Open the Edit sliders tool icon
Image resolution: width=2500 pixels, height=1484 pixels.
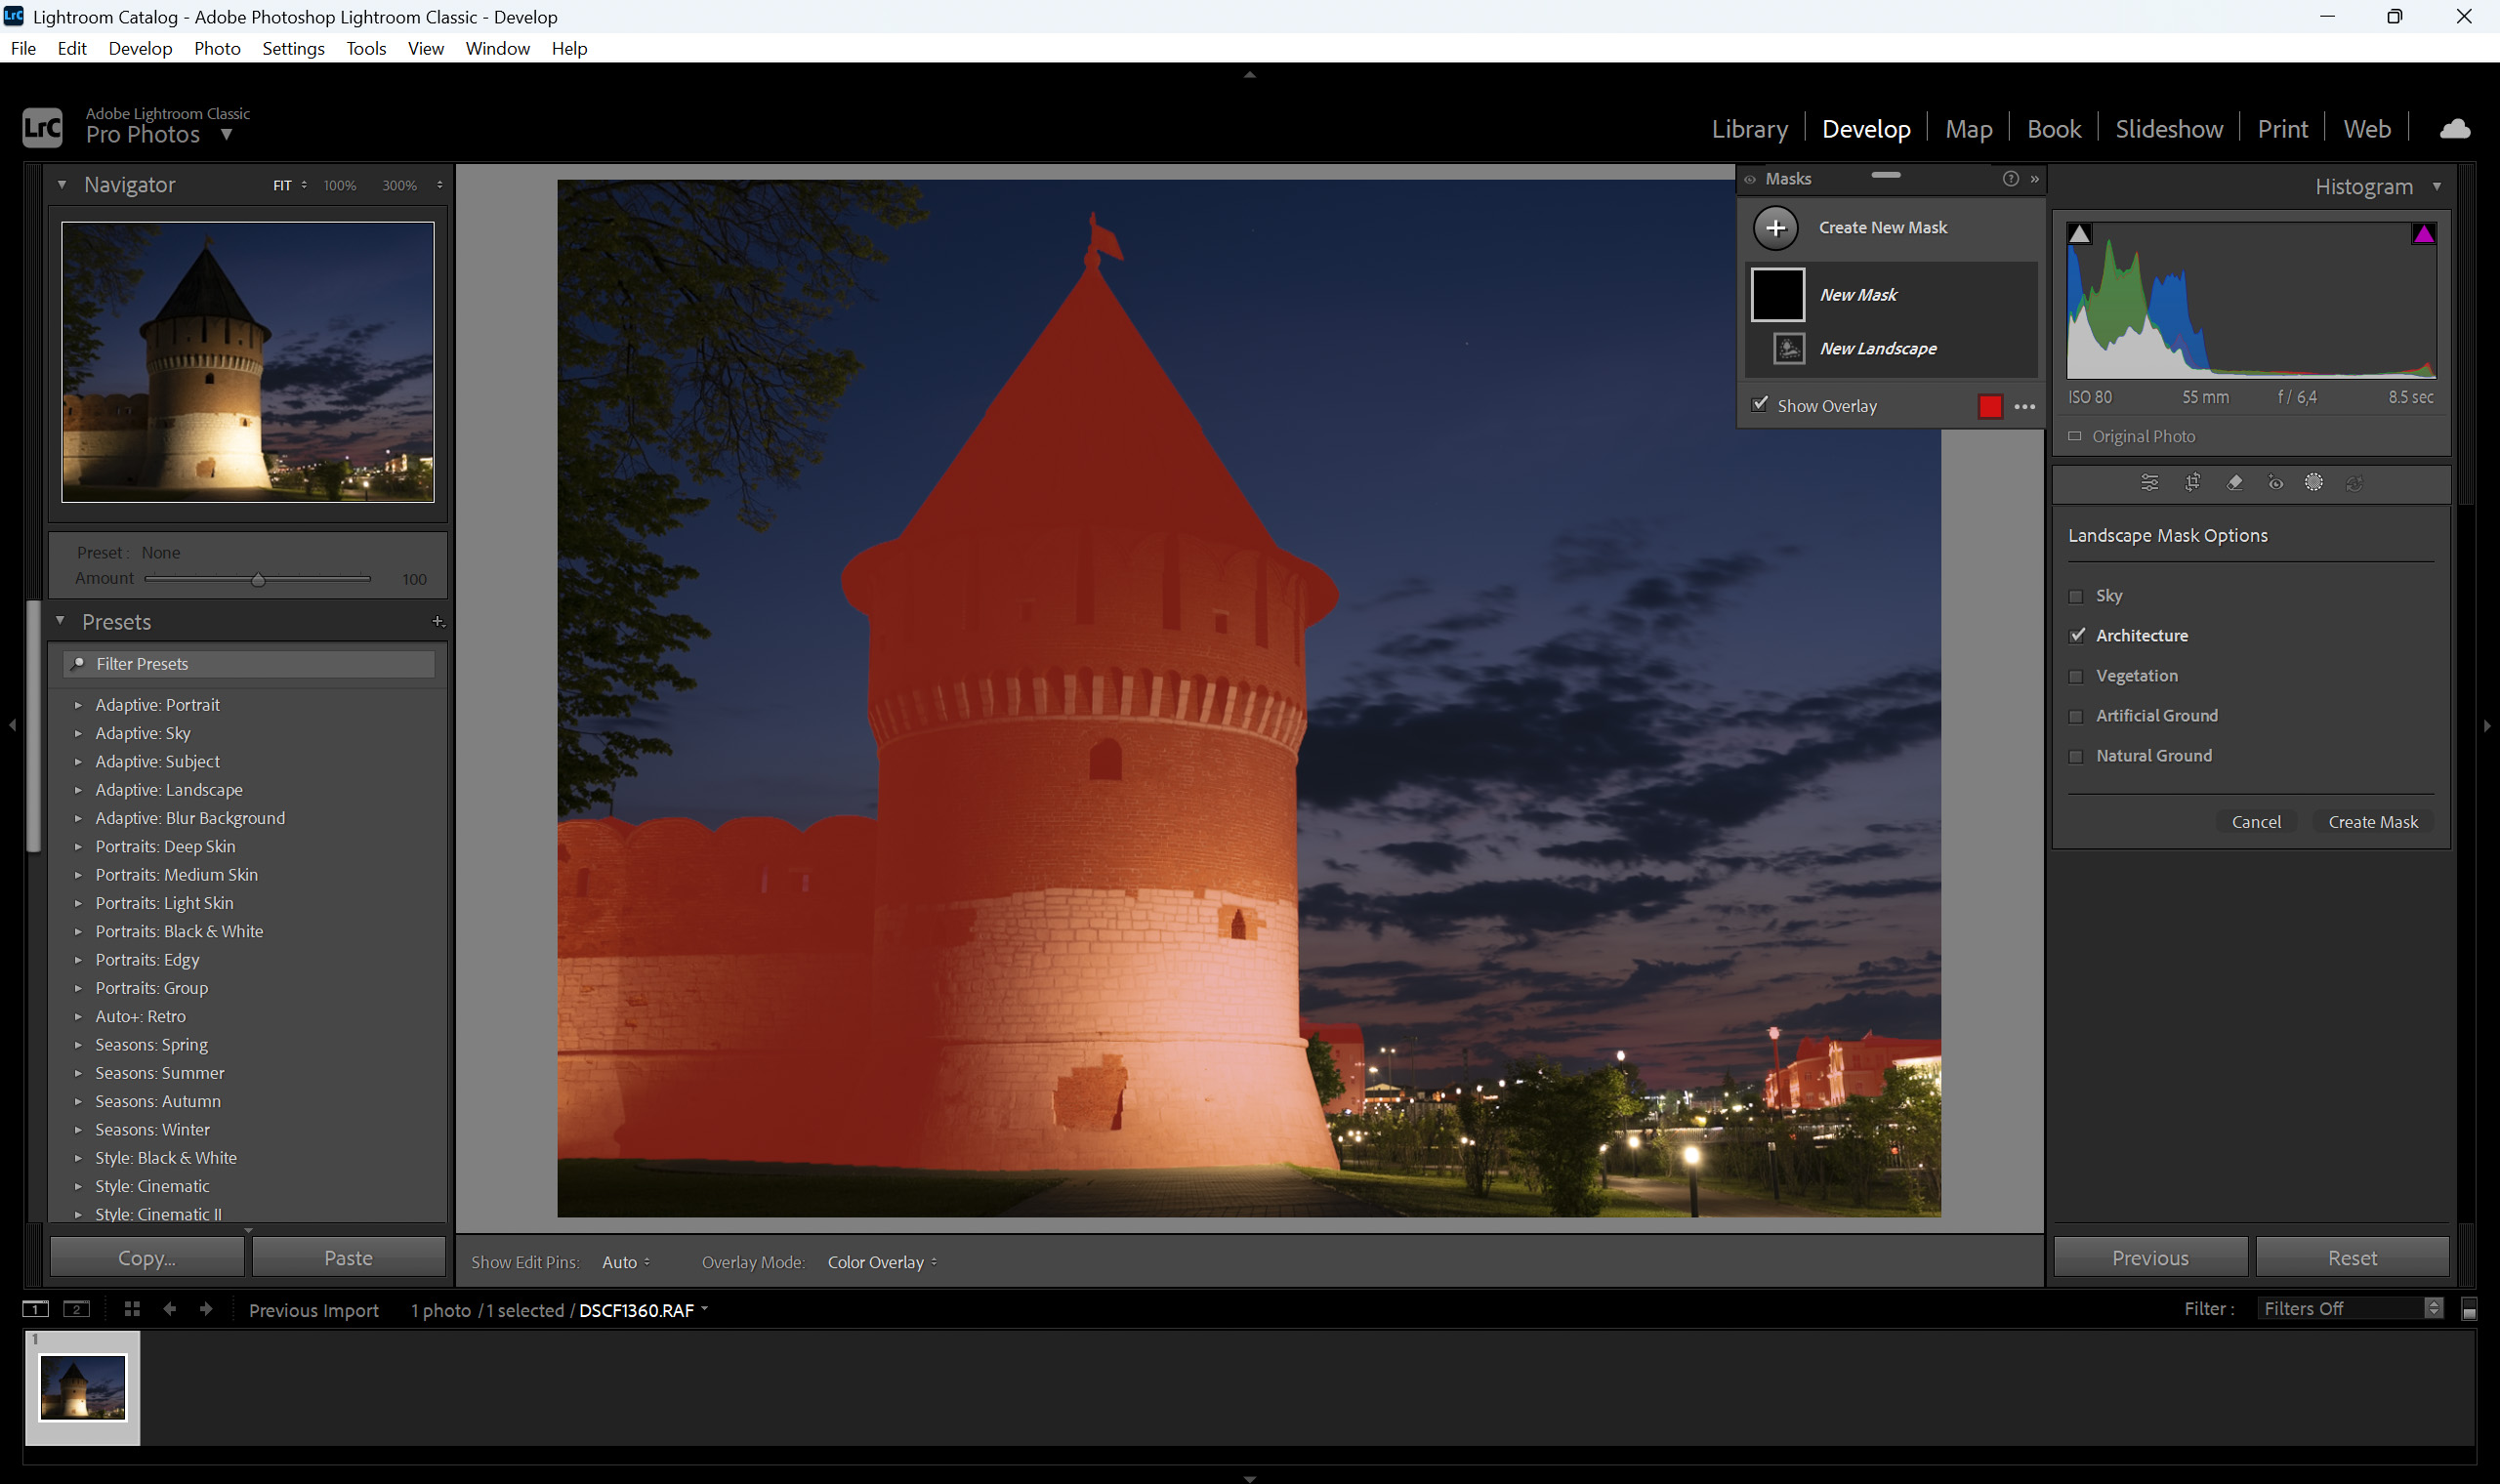[2149, 483]
